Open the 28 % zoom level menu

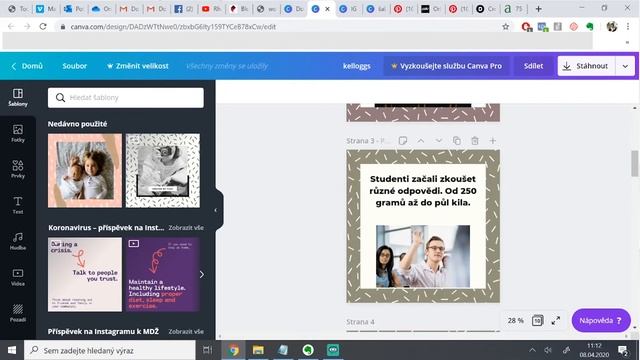[x=516, y=321]
